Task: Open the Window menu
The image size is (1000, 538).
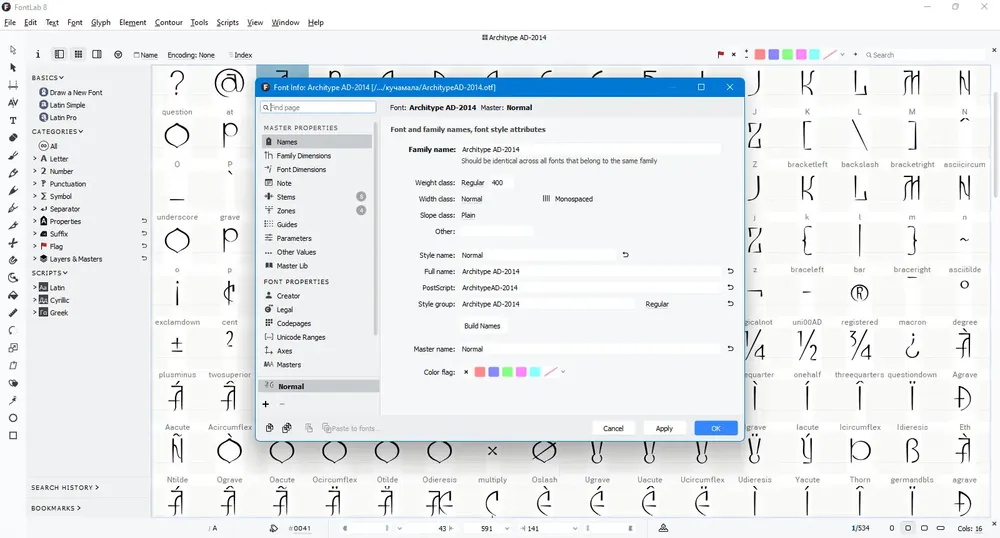Action: (x=285, y=22)
